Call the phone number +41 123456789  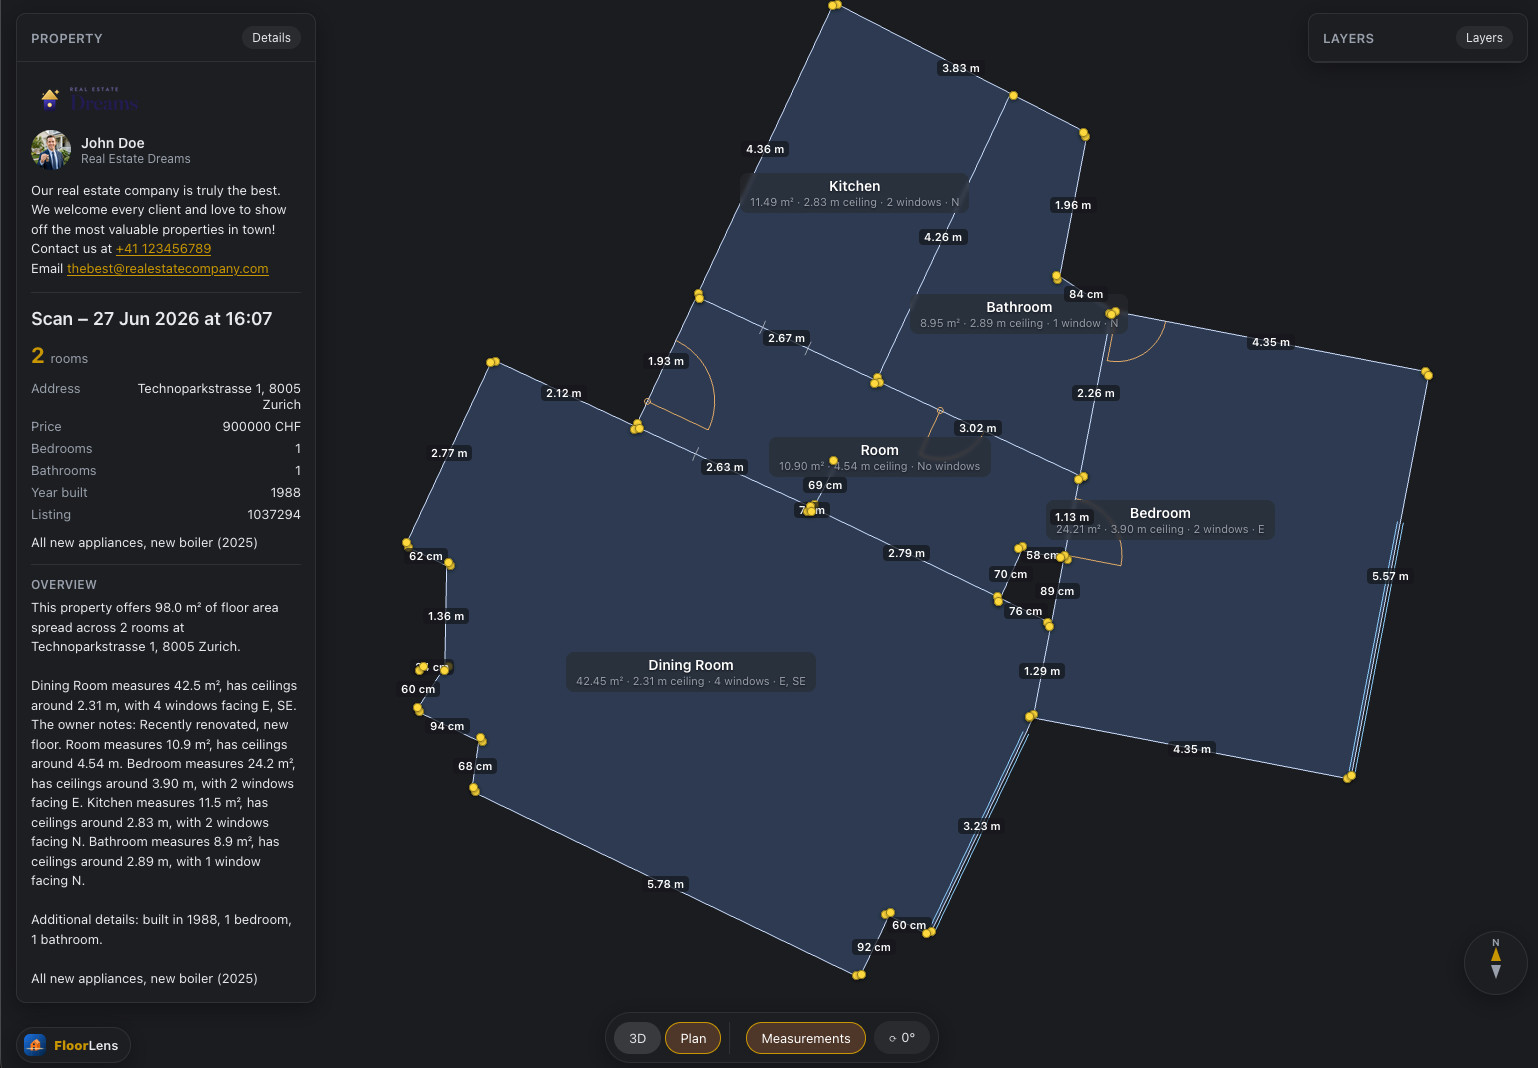[163, 249]
